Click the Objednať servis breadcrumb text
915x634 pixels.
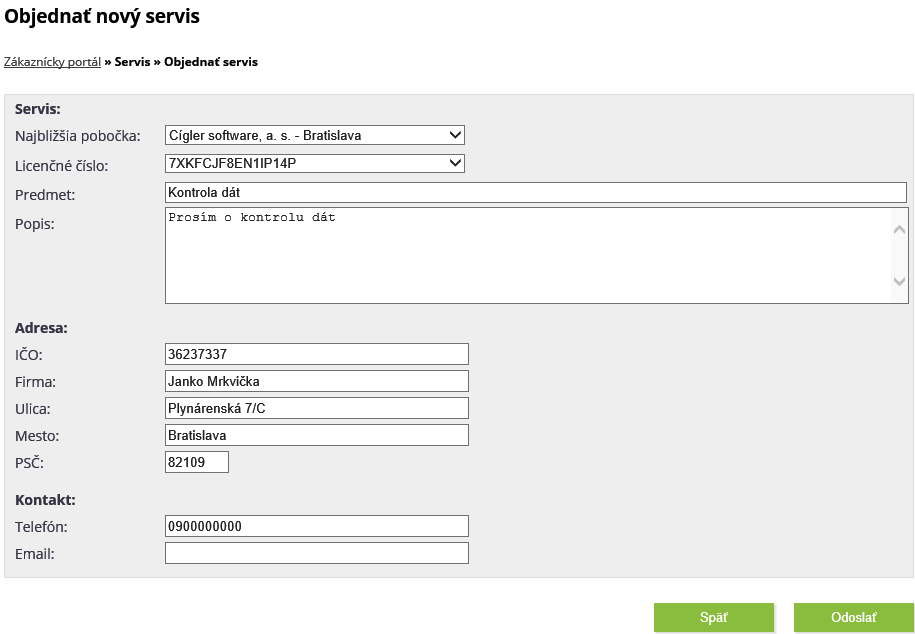(x=211, y=62)
